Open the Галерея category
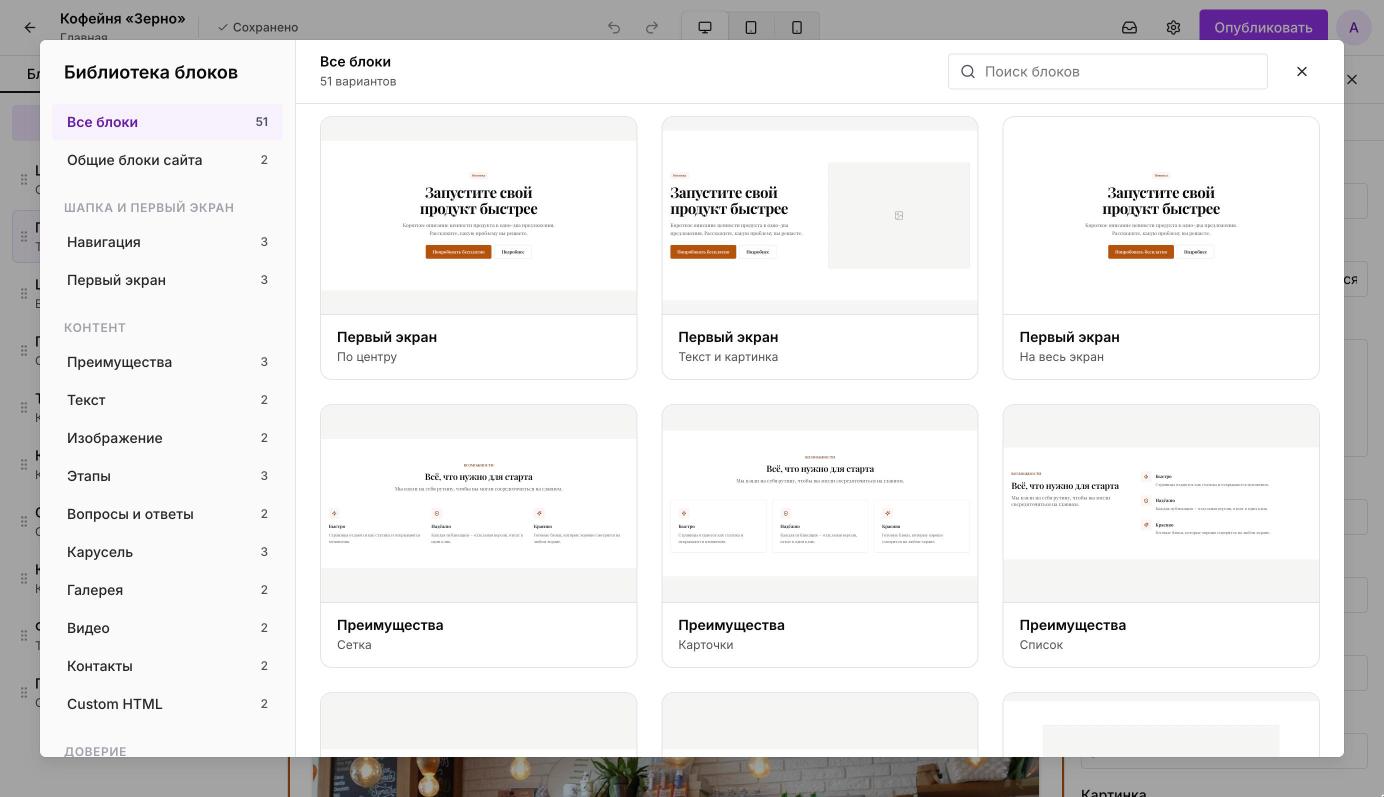Viewport: 1384px width, 797px height. coord(167,590)
